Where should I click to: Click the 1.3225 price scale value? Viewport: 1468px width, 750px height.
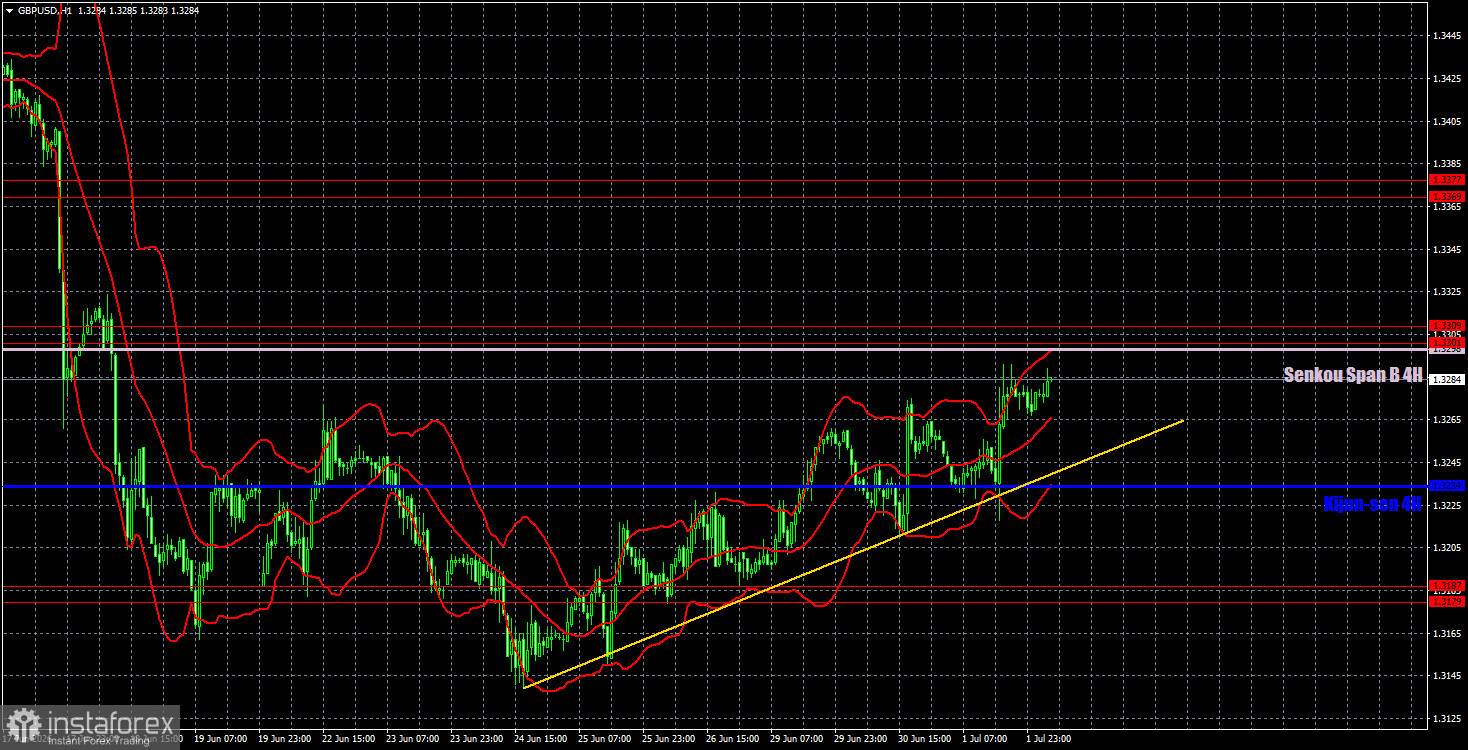(1446, 507)
